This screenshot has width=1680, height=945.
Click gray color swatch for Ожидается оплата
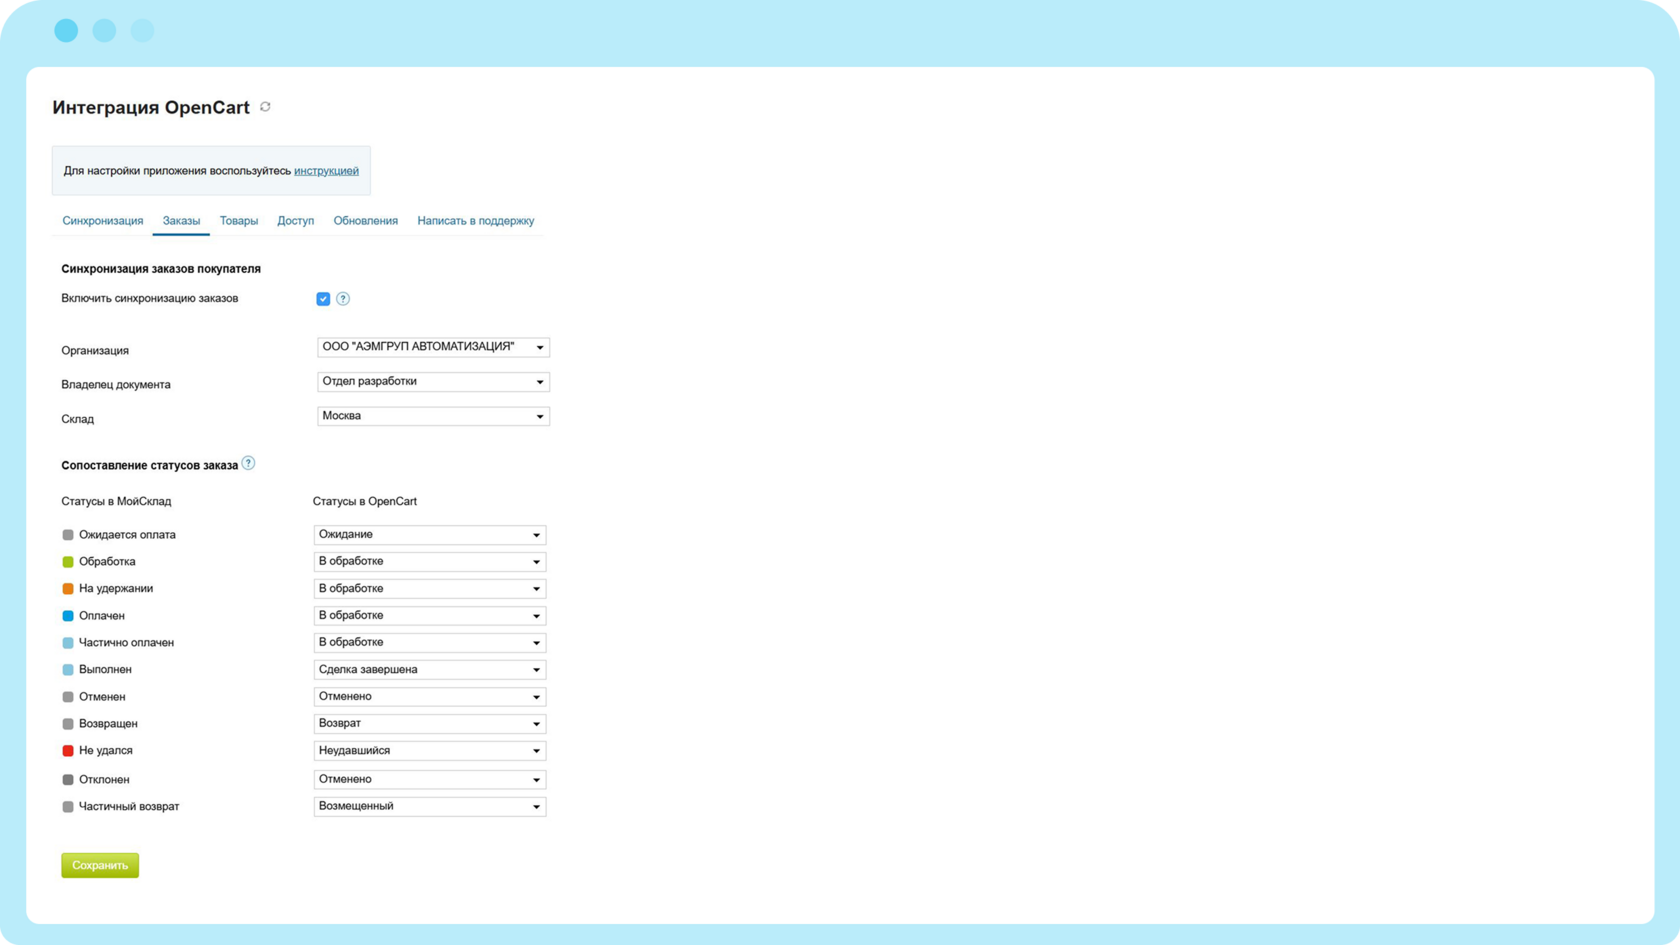68,535
